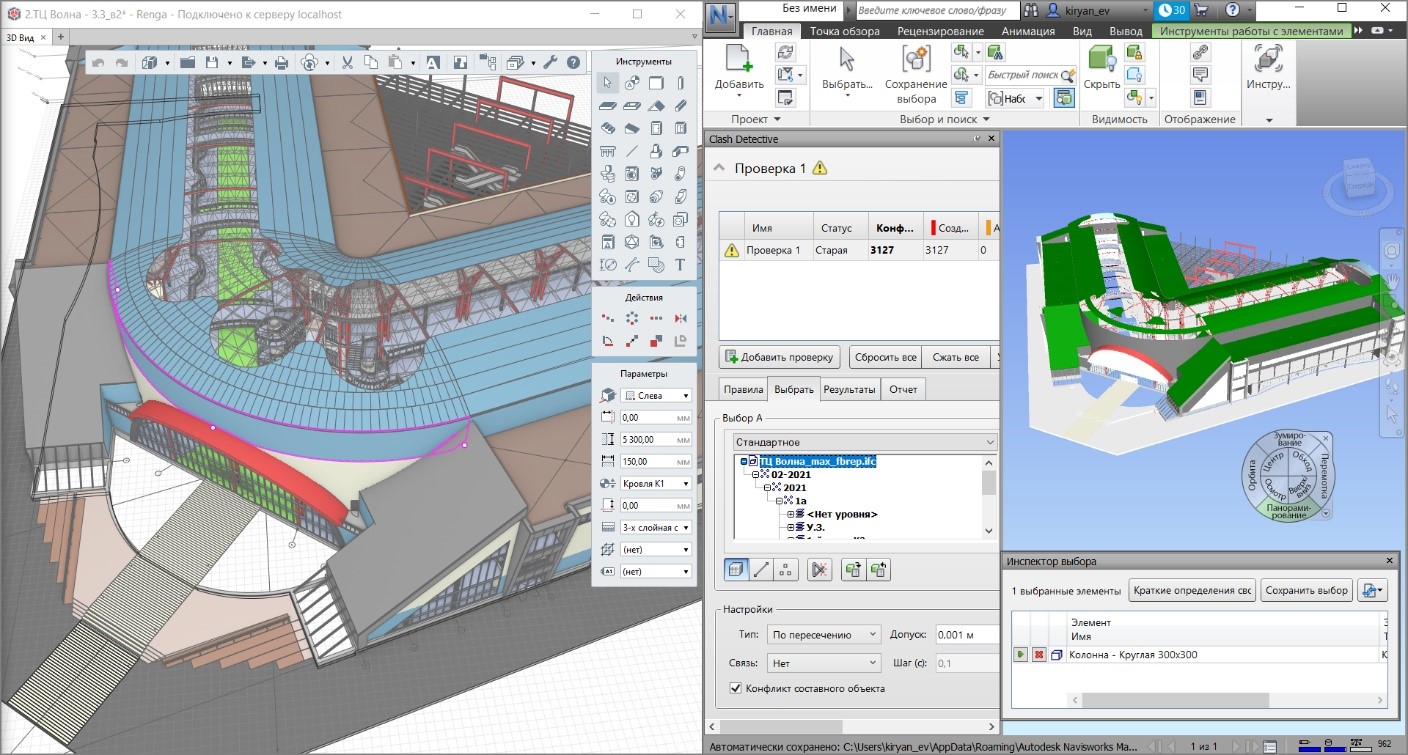
Task: Select the Door tool in Инструменты panel
Action: pos(656,128)
